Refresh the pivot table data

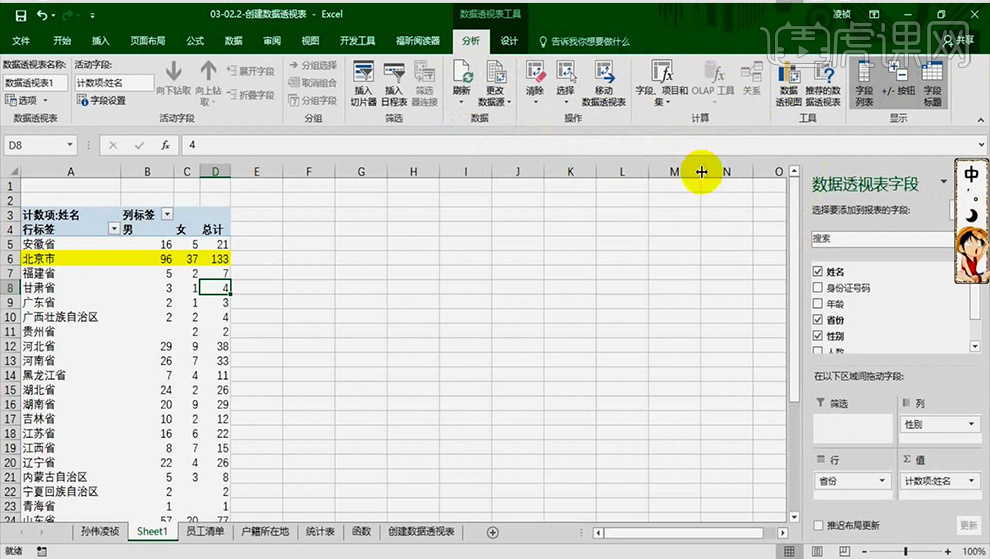pos(462,83)
